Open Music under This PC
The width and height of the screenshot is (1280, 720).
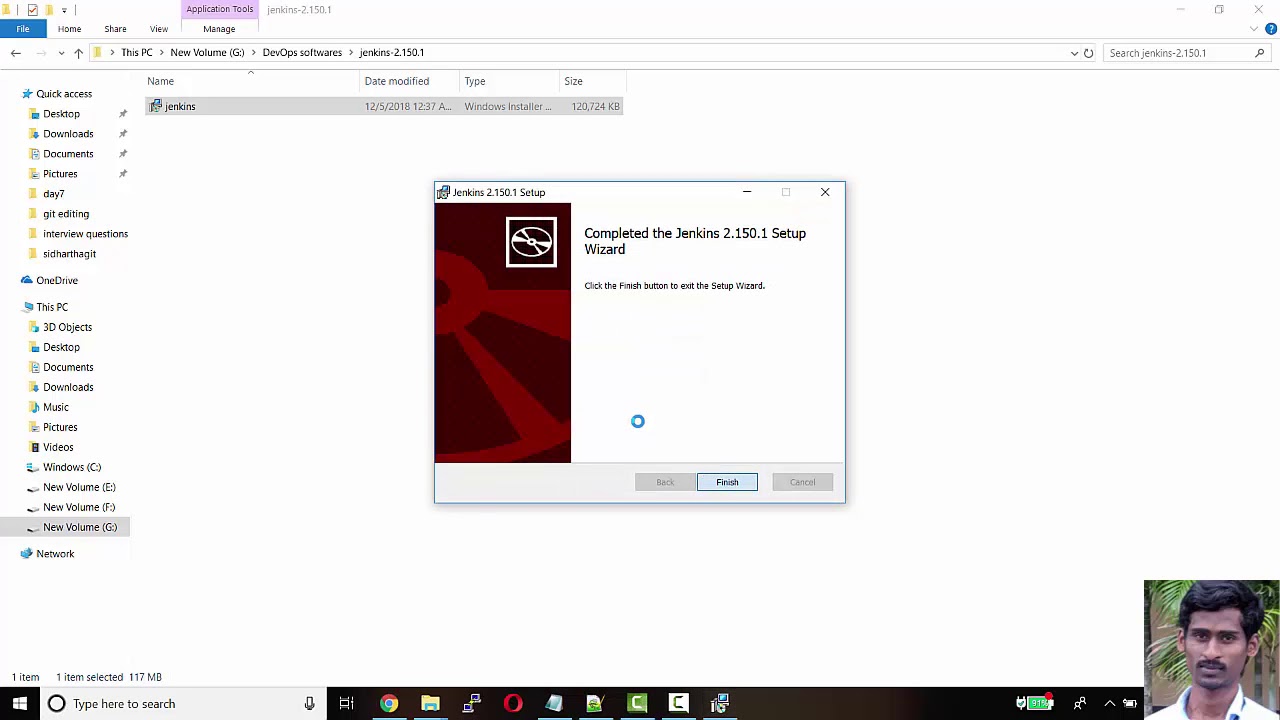tap(55, 407)
